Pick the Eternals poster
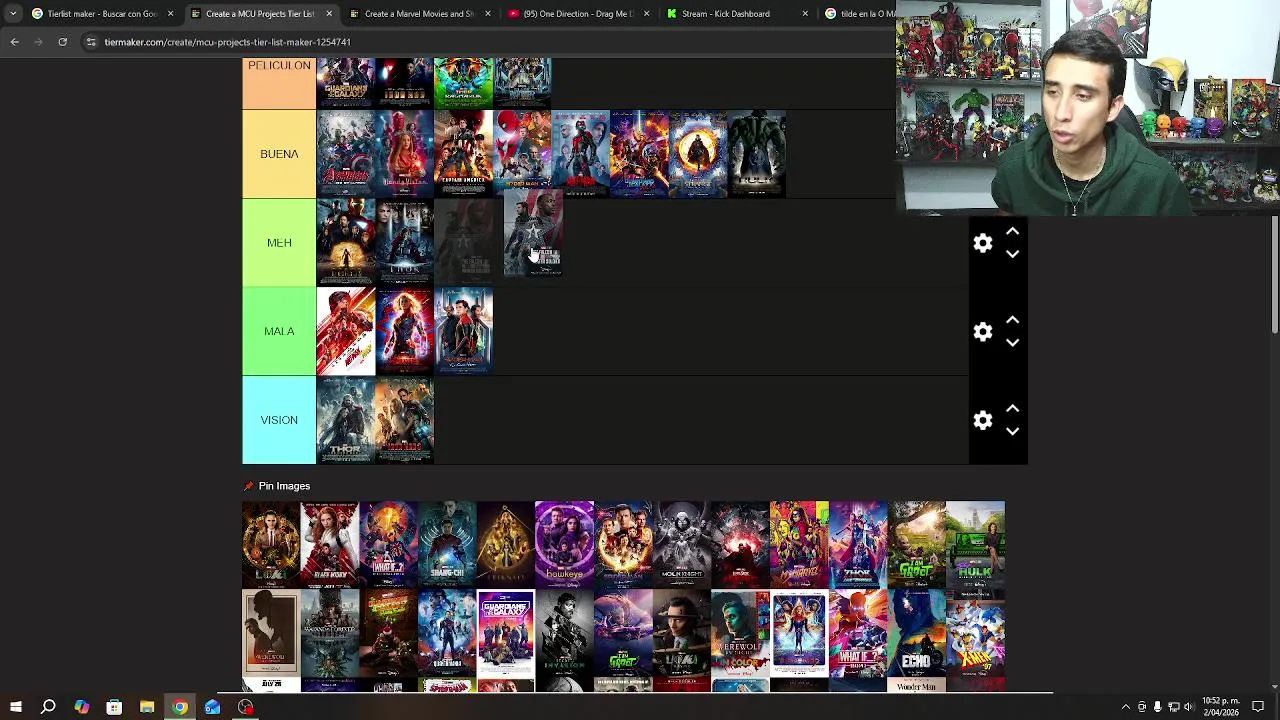This screenshot has width=1280, height=720. pos(506,544)
